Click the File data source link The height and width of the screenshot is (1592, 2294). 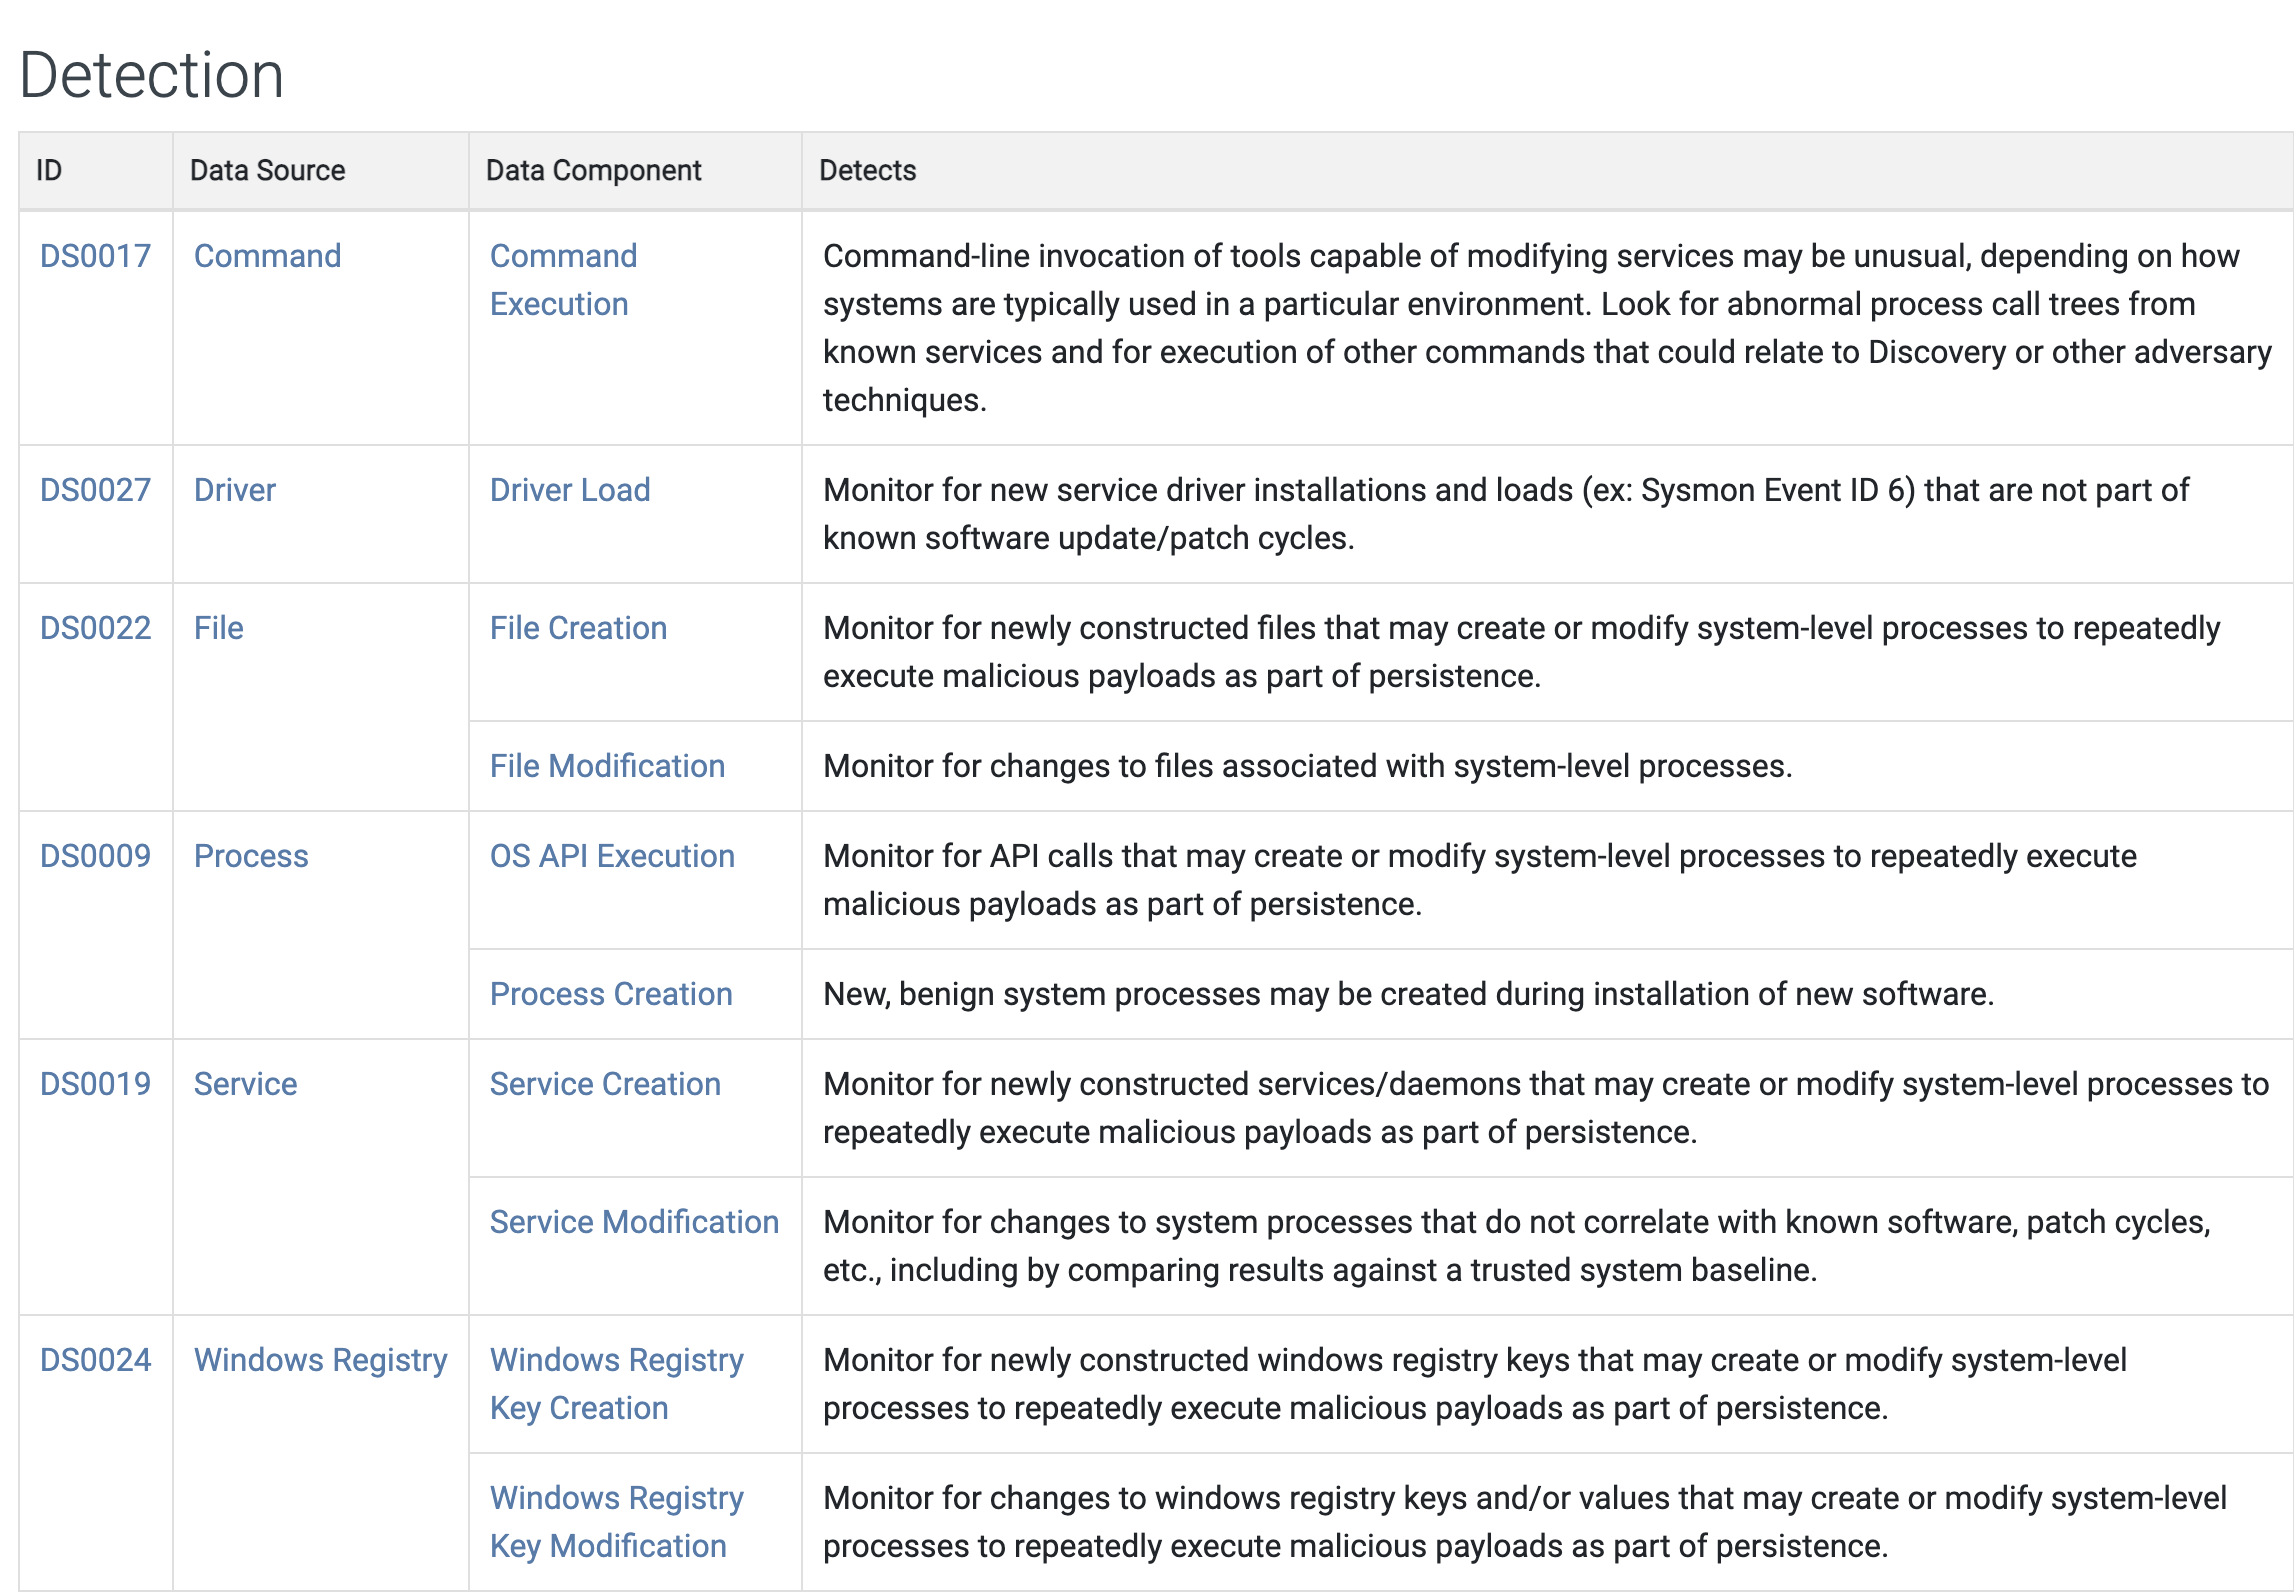[218, 628]
